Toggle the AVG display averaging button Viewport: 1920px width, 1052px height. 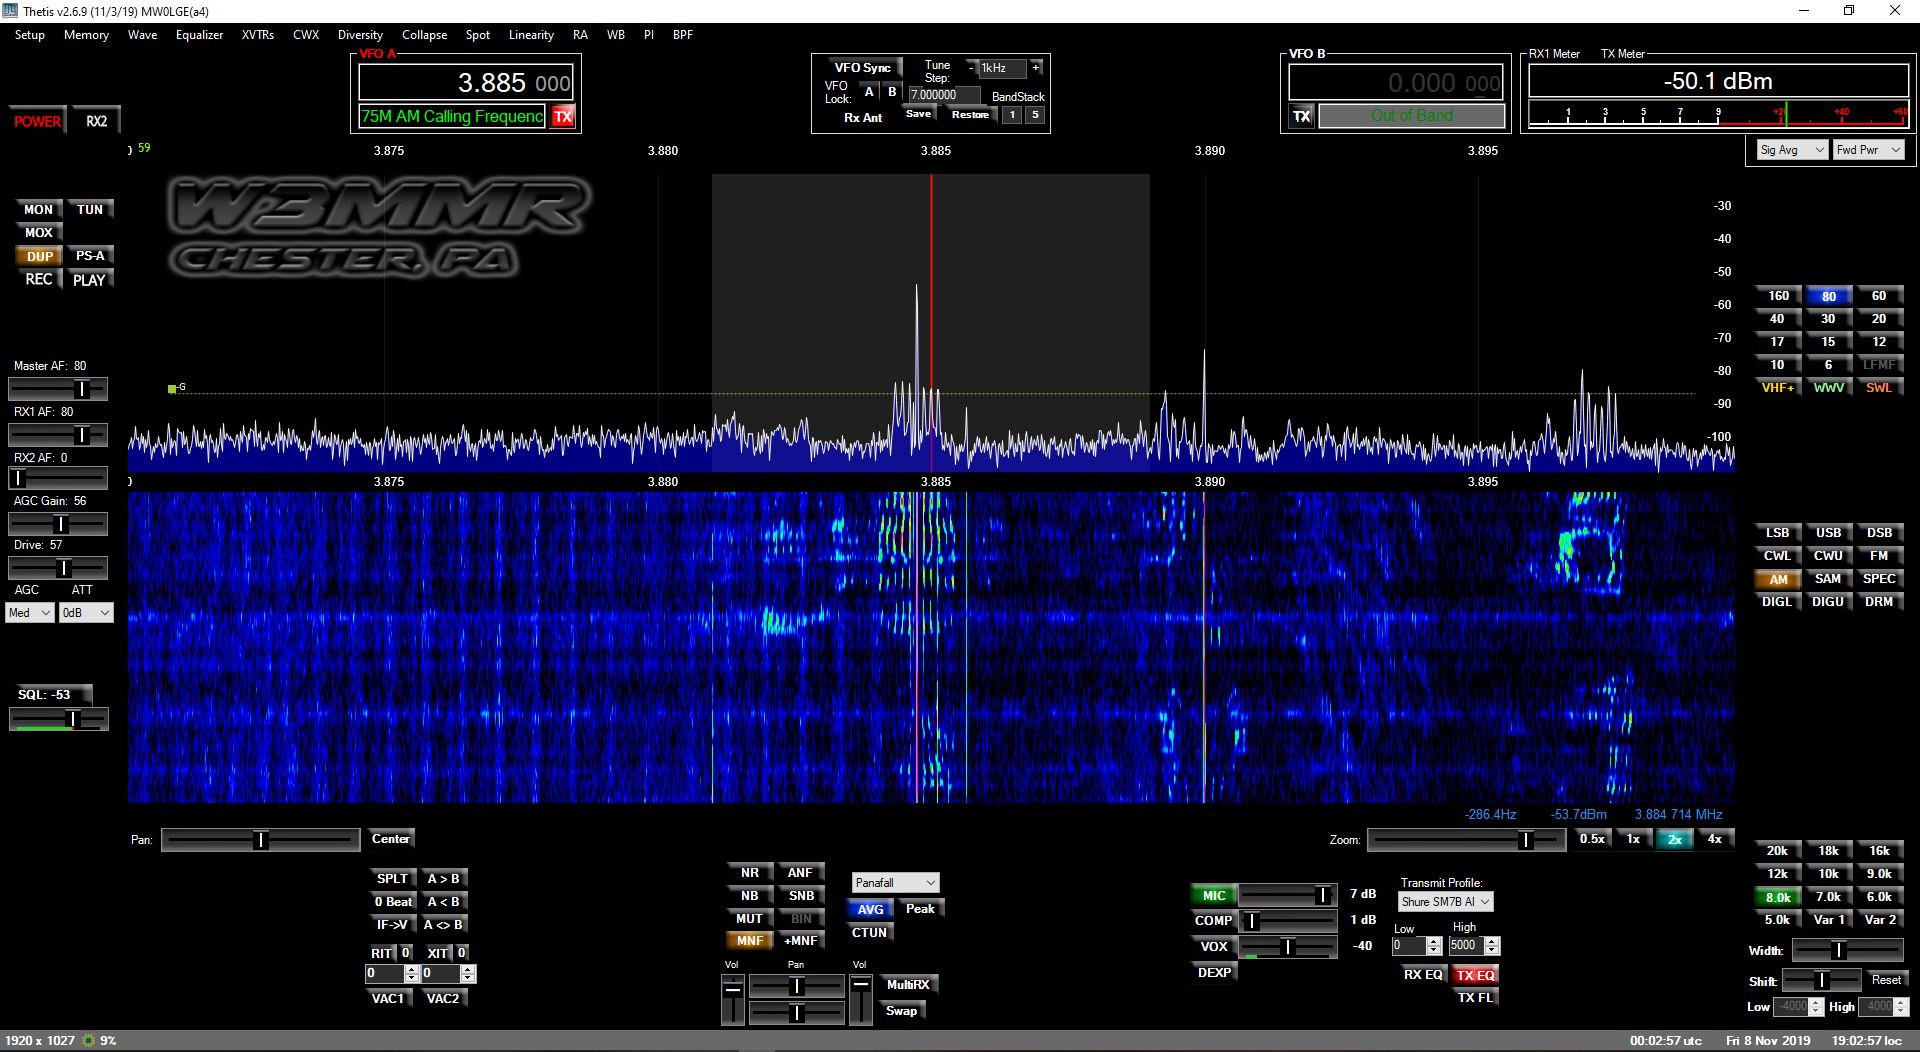tap(870, 909)
